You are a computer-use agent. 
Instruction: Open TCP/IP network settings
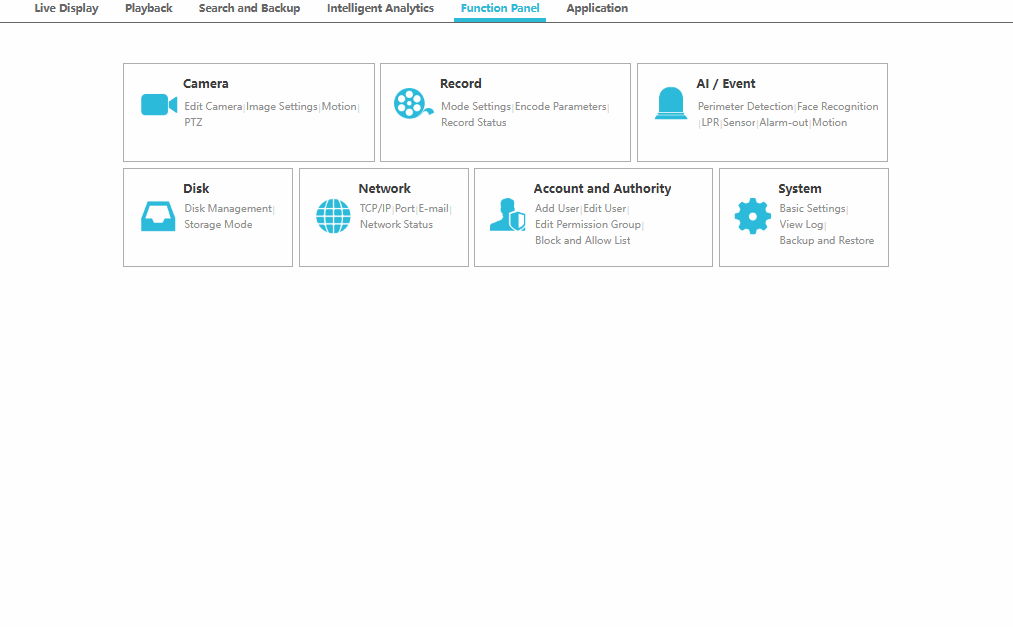click(x=375, y=209)
